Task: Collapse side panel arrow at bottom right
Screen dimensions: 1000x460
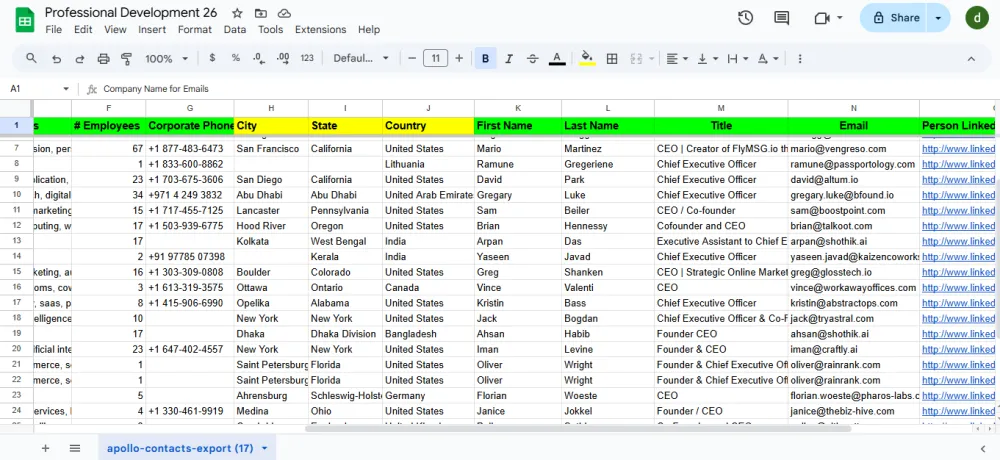Action: tap(982, 449)
